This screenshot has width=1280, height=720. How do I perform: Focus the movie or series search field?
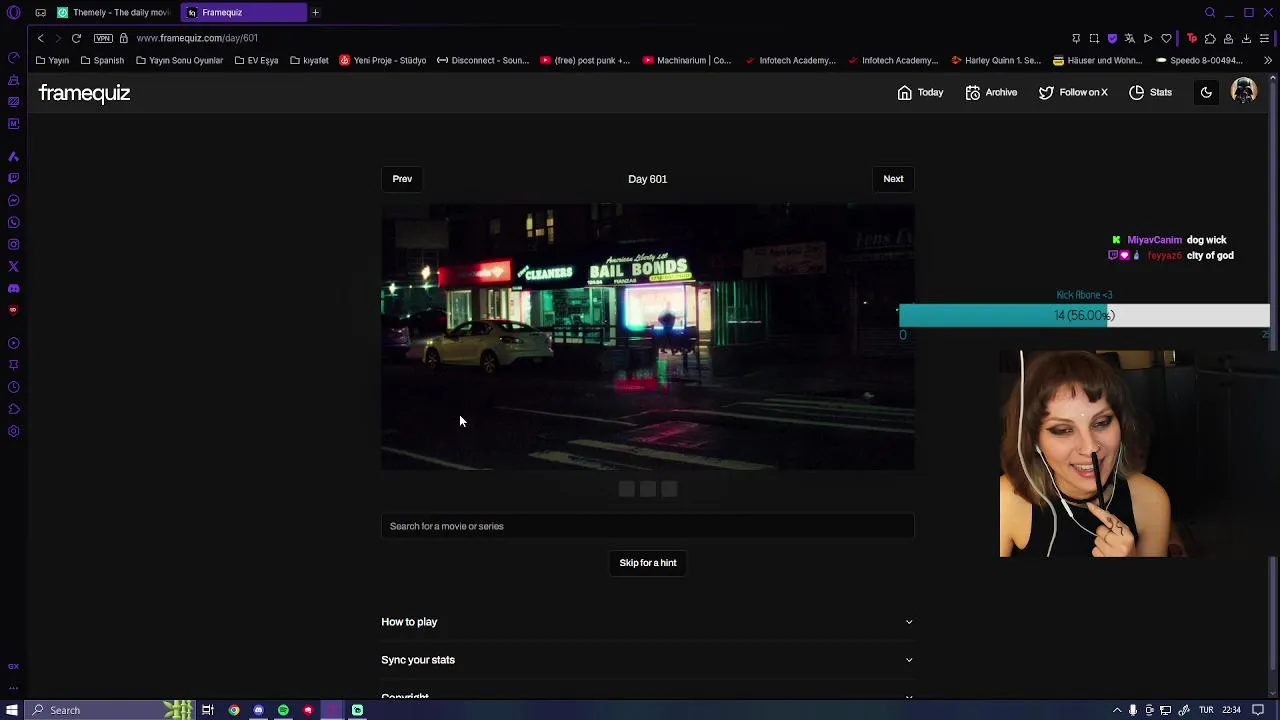(x=647, y=526)
